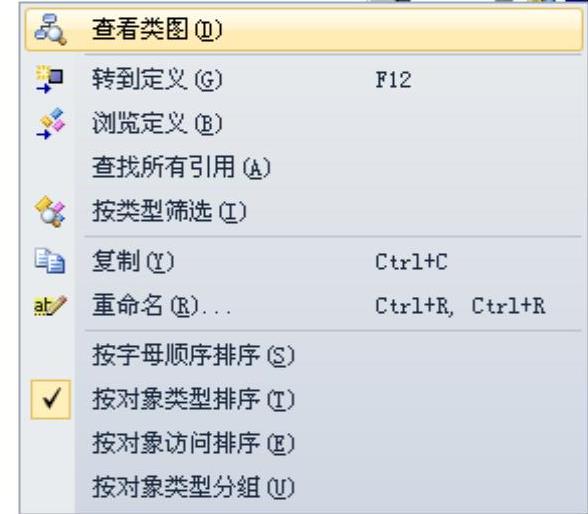Choose 按对象访问排序(E) sorting option
588x514 pixels.
(304, 444)
